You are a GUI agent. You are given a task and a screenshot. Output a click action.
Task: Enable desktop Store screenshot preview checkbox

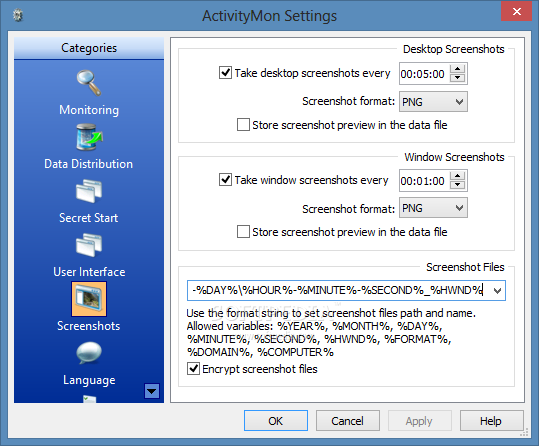(243, 125)
